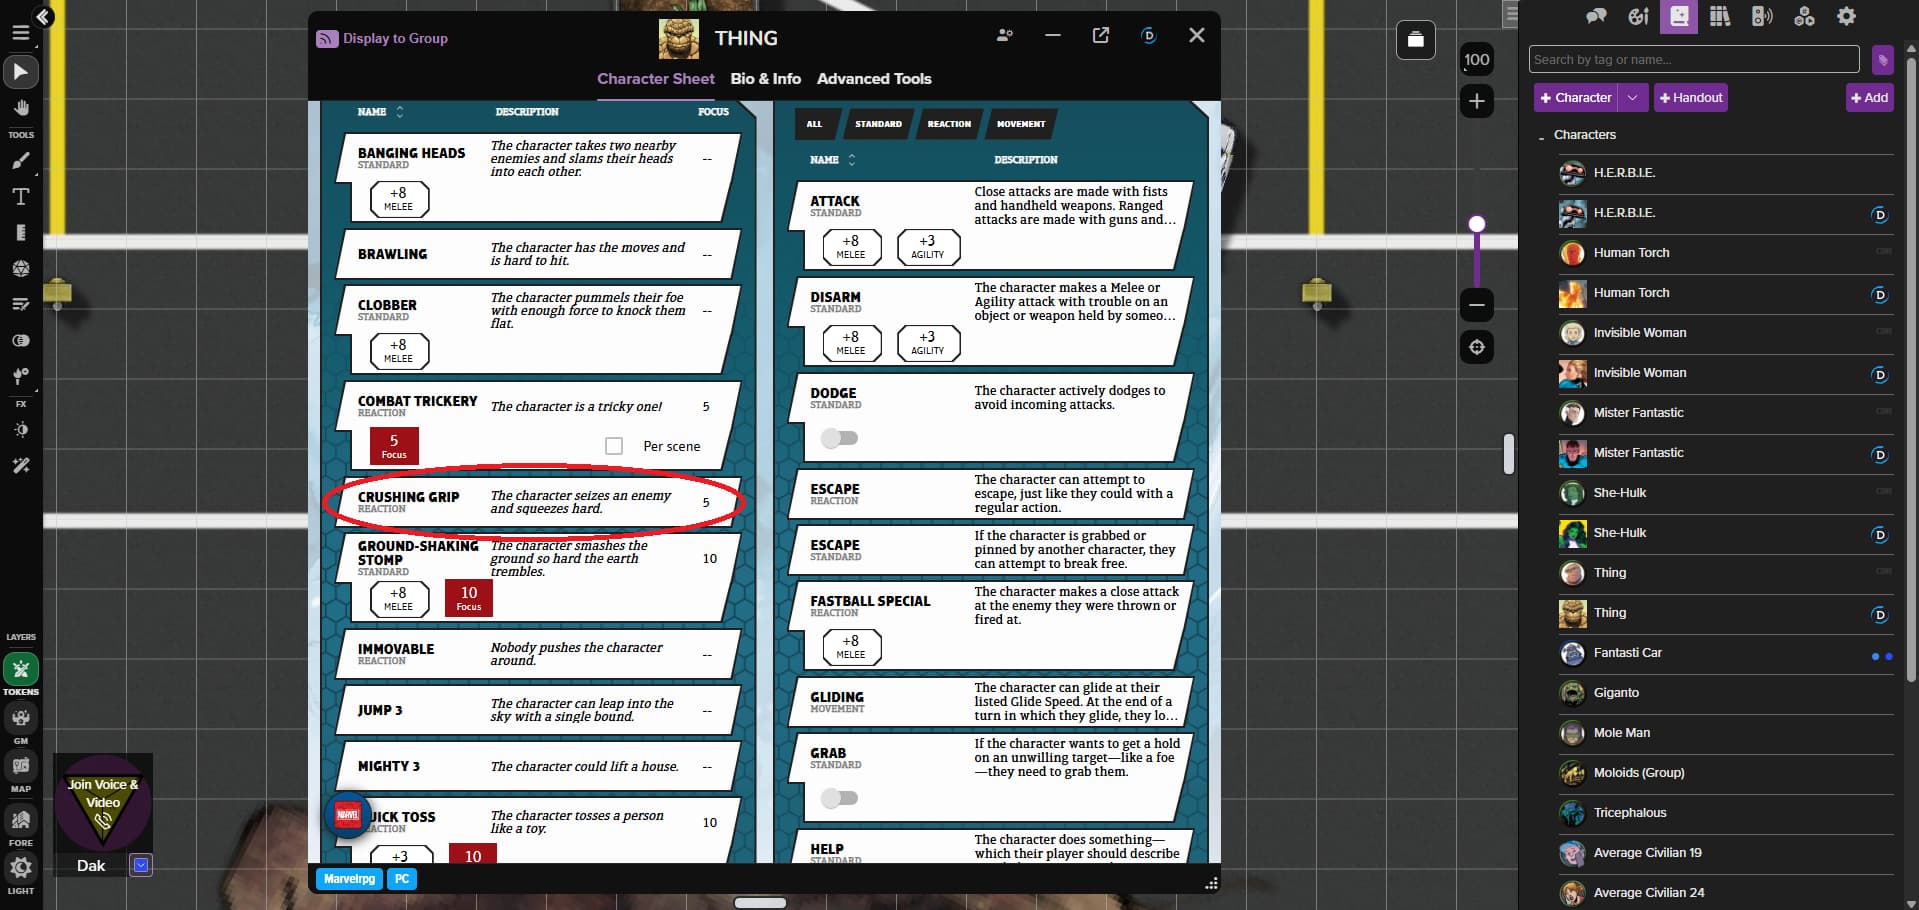The image size is (1919, 910).
Task: Click the search by tag or name field
Action: point(1694,60)
